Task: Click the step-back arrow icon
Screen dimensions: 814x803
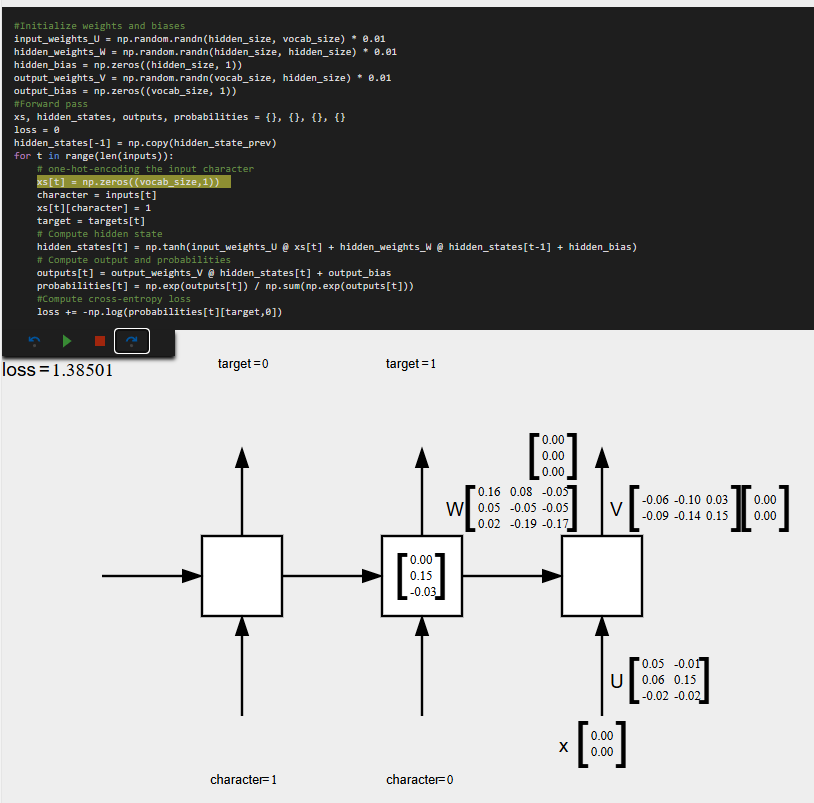Action: [x=33, y=341]
